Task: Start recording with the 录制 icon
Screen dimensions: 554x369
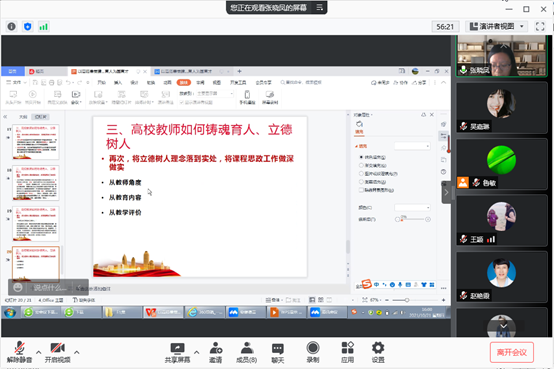Action: pos(313,353)
